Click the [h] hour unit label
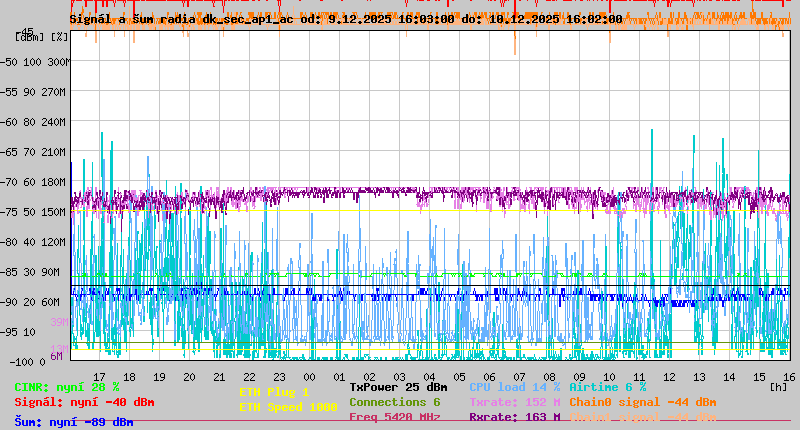This screenshot has height=430, width=800. click(x=778, y=387)
